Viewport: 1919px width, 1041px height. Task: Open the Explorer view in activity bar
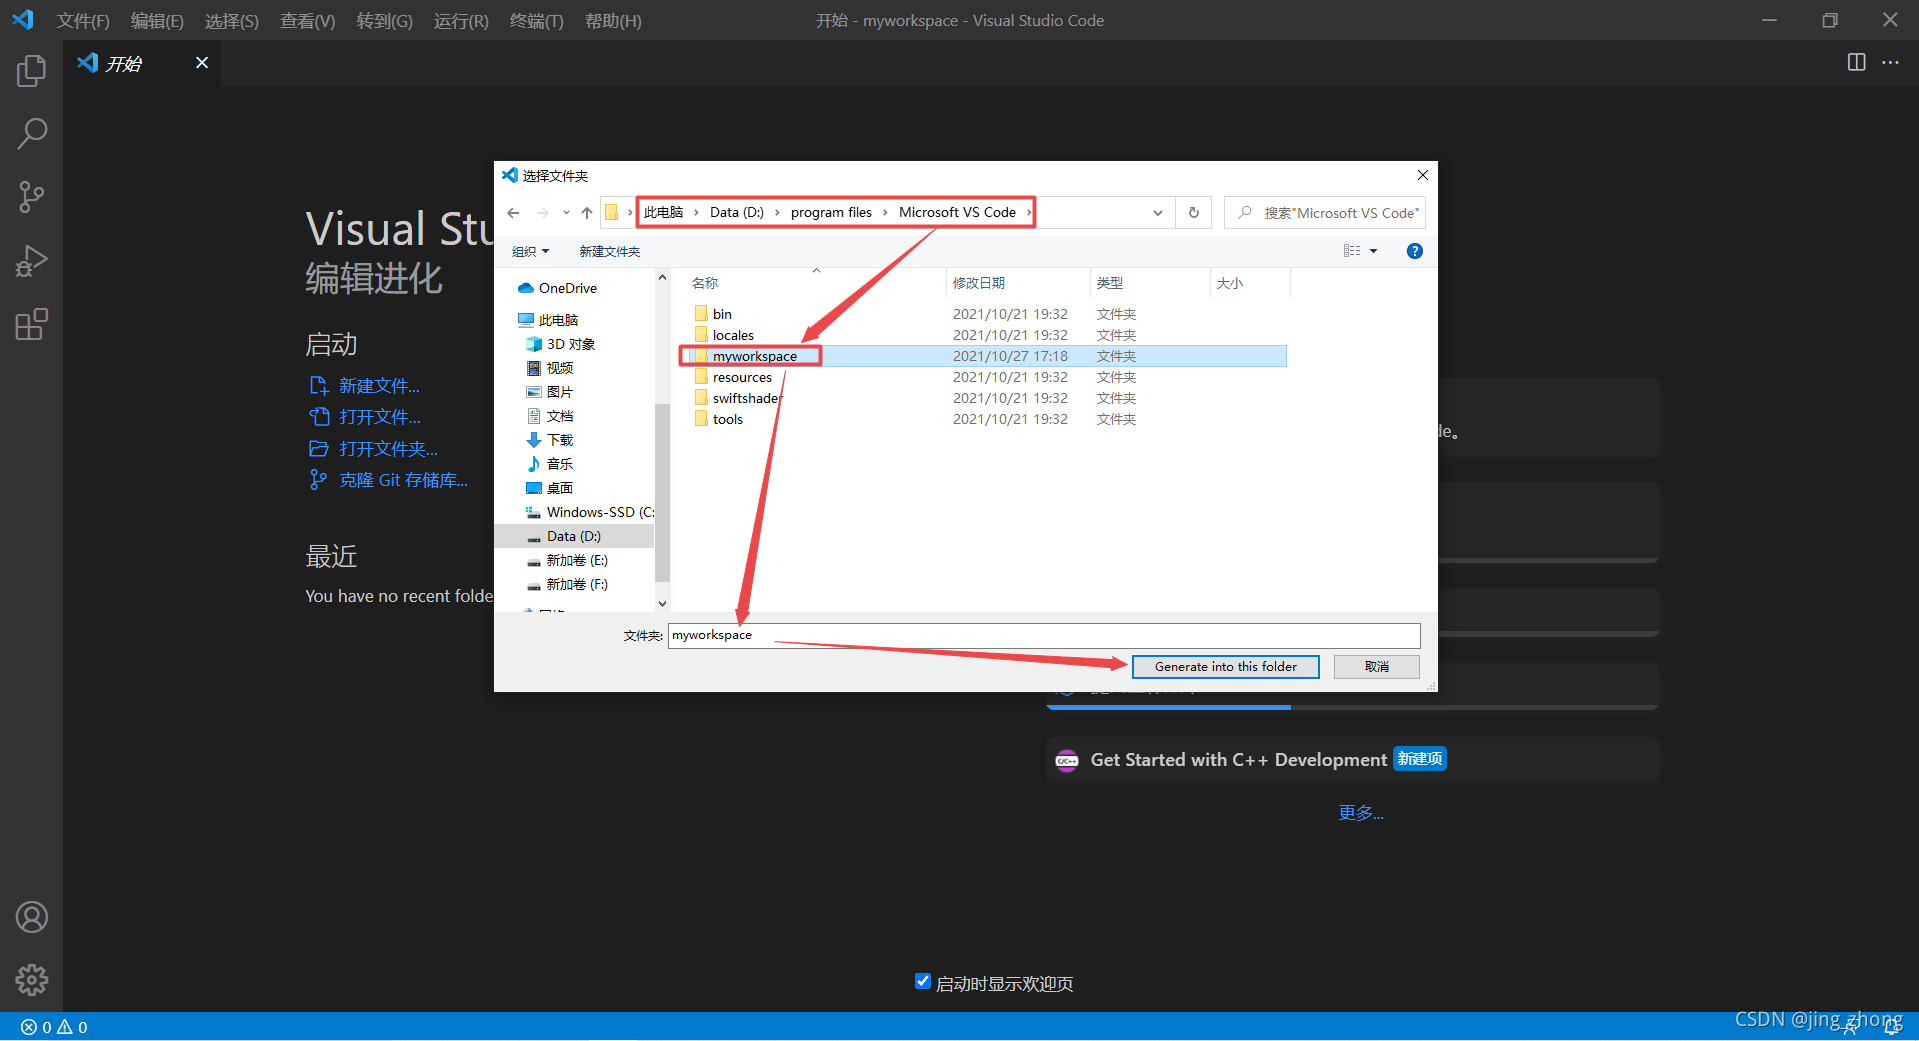31,70
